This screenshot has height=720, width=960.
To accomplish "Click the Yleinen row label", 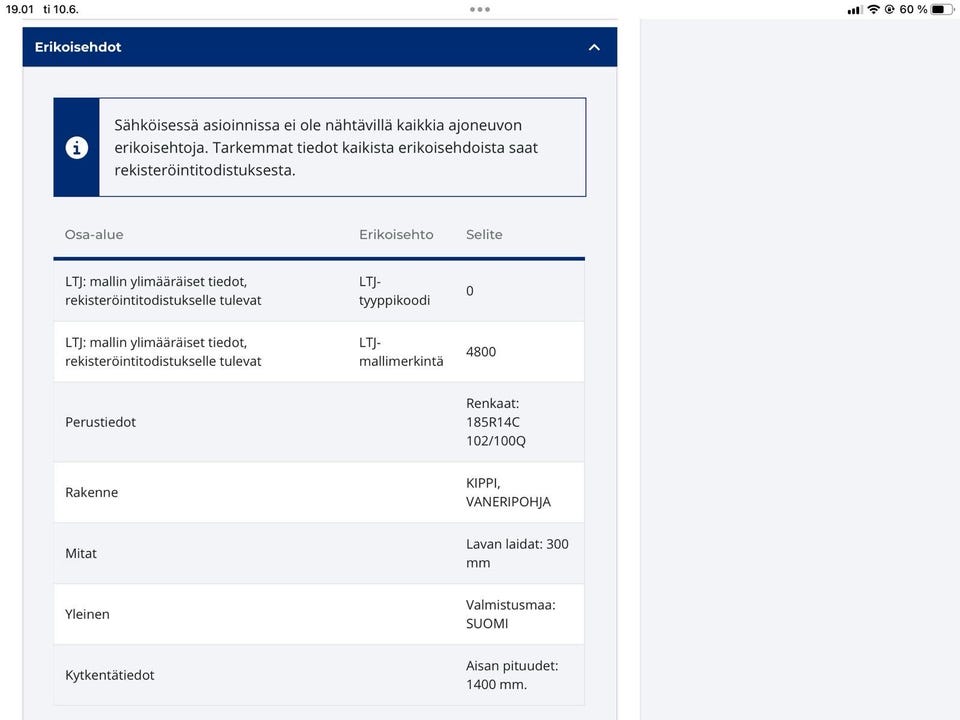I will click(87, 614).
